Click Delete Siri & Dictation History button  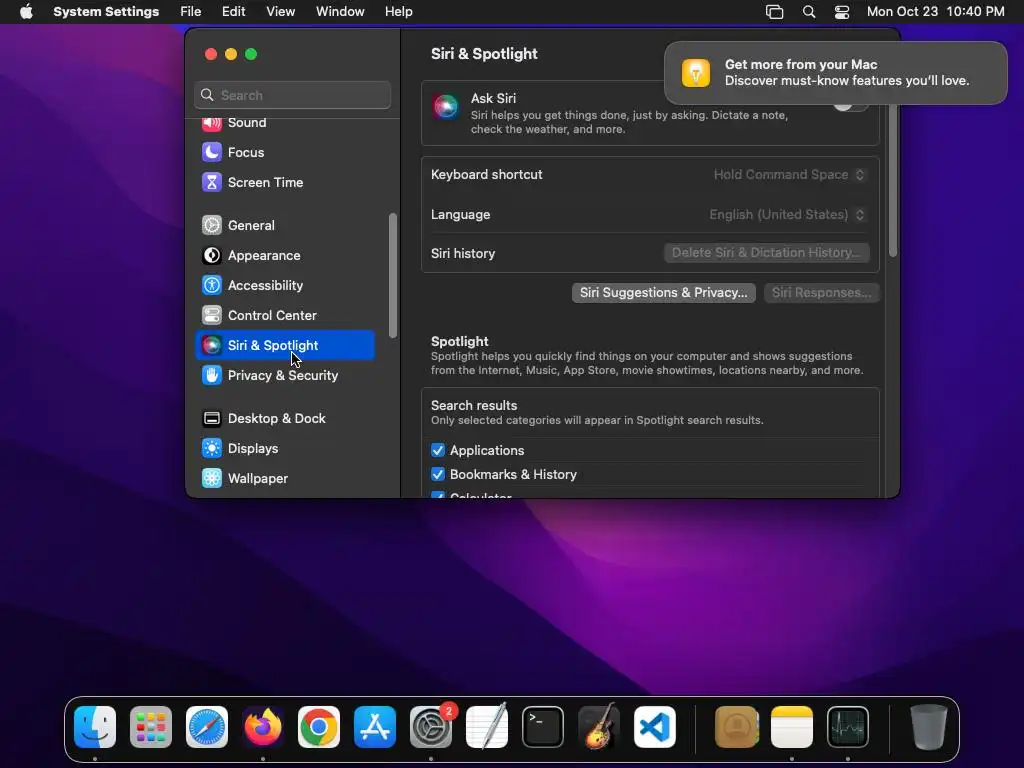pyautogui.click(x=767, y=253)
